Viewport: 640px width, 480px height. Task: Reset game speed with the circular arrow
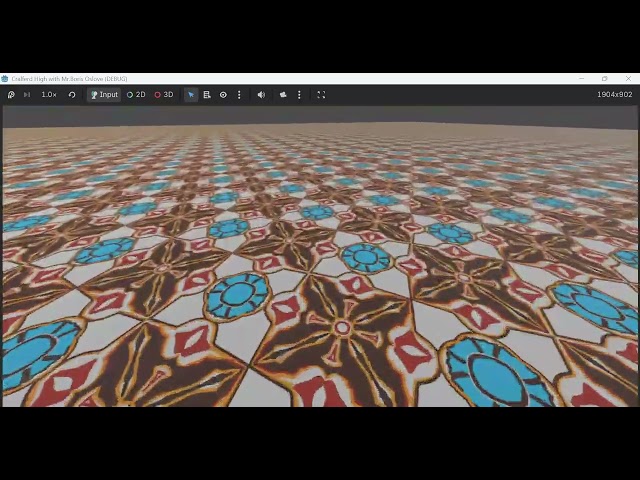click(72, 95)
